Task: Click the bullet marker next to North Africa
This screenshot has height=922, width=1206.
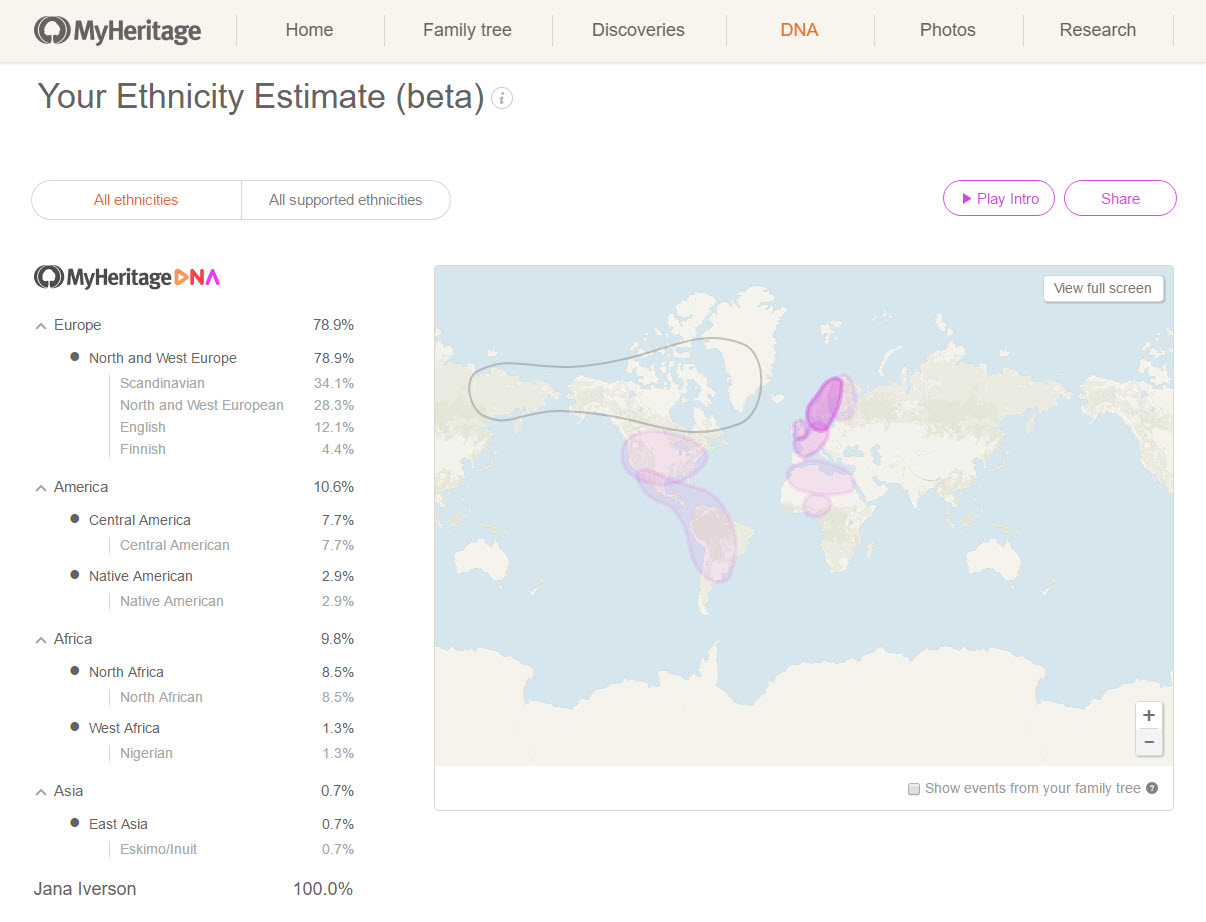Action: 72,671
